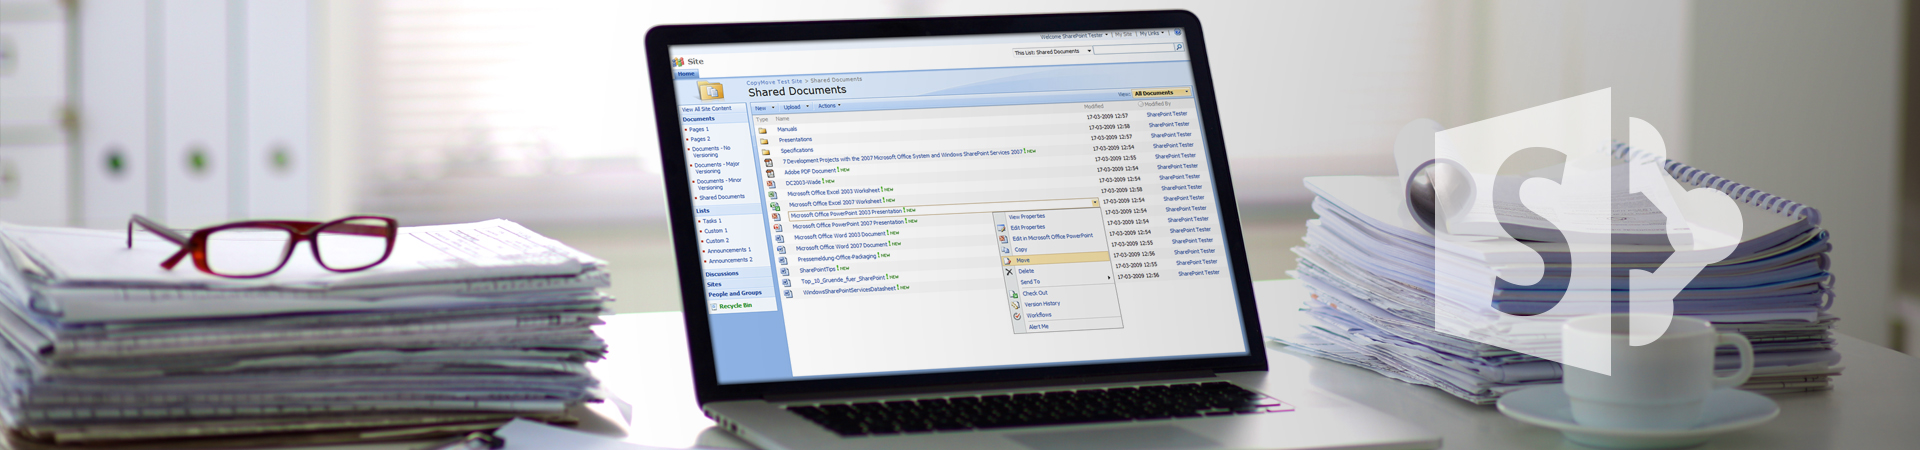Viewport: 1920px width, 450px height.
Task: Click the Manuals folder icon
Action: point(762,130)
